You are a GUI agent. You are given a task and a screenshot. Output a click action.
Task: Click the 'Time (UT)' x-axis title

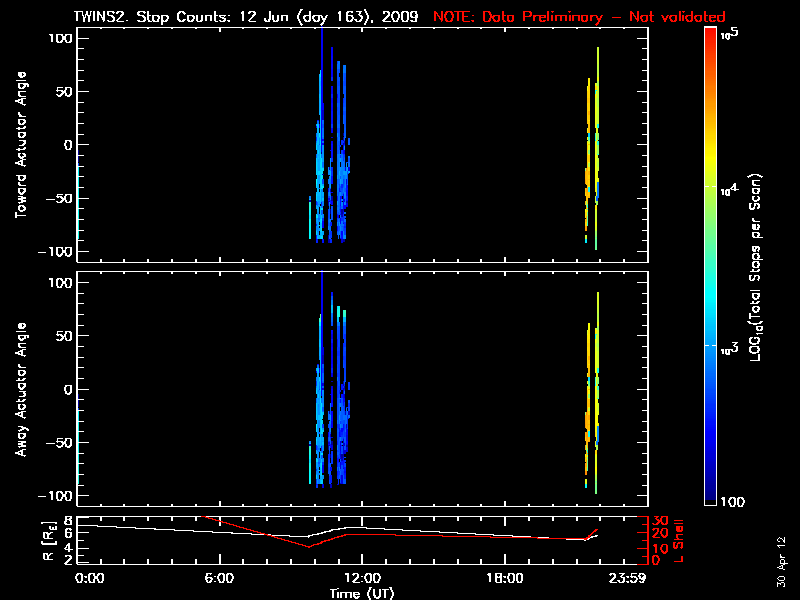pos(362,592)
